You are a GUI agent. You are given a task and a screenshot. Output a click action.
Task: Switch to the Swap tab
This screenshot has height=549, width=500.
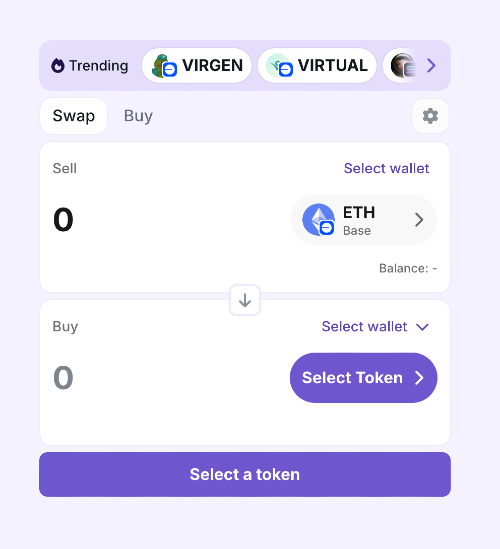pos(74,116)
